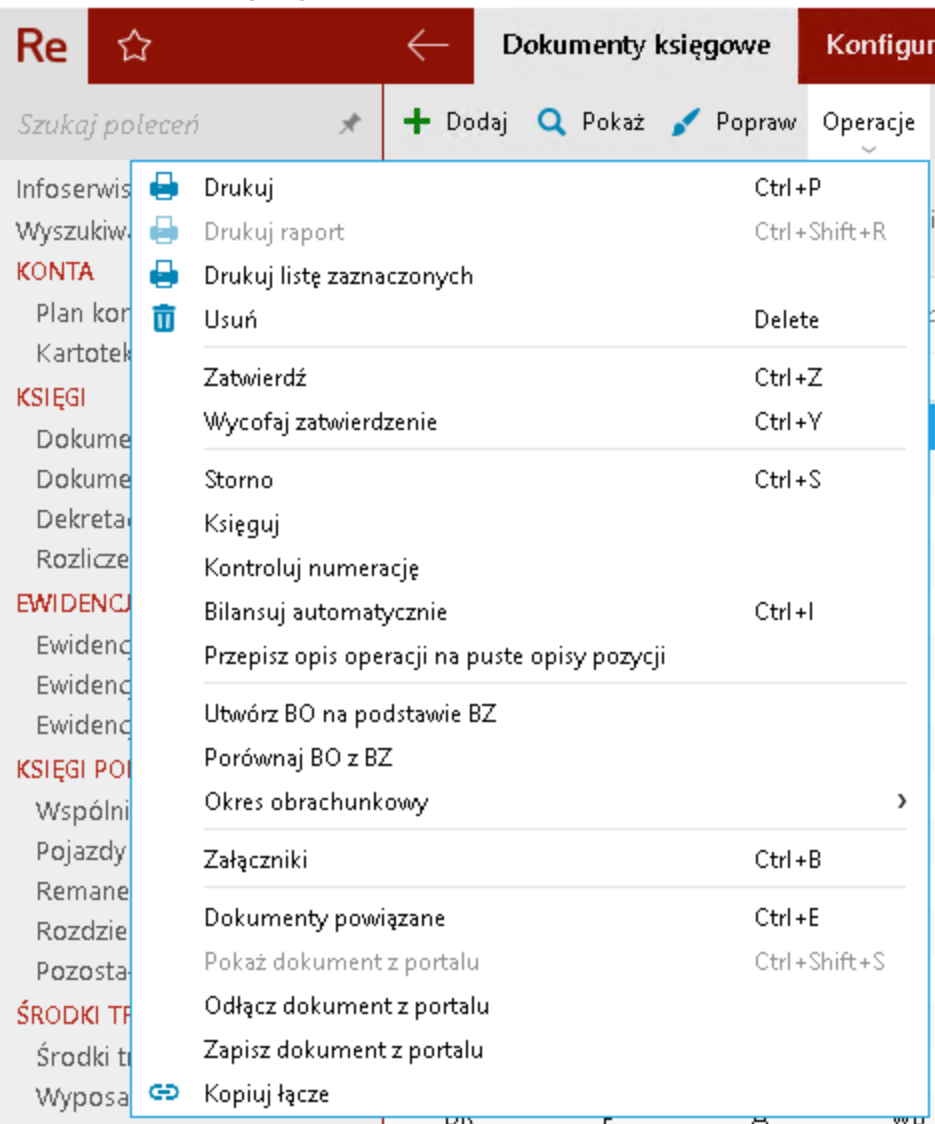
Task: Click the trash icon next to Usuń
Action: pos(163,319)
